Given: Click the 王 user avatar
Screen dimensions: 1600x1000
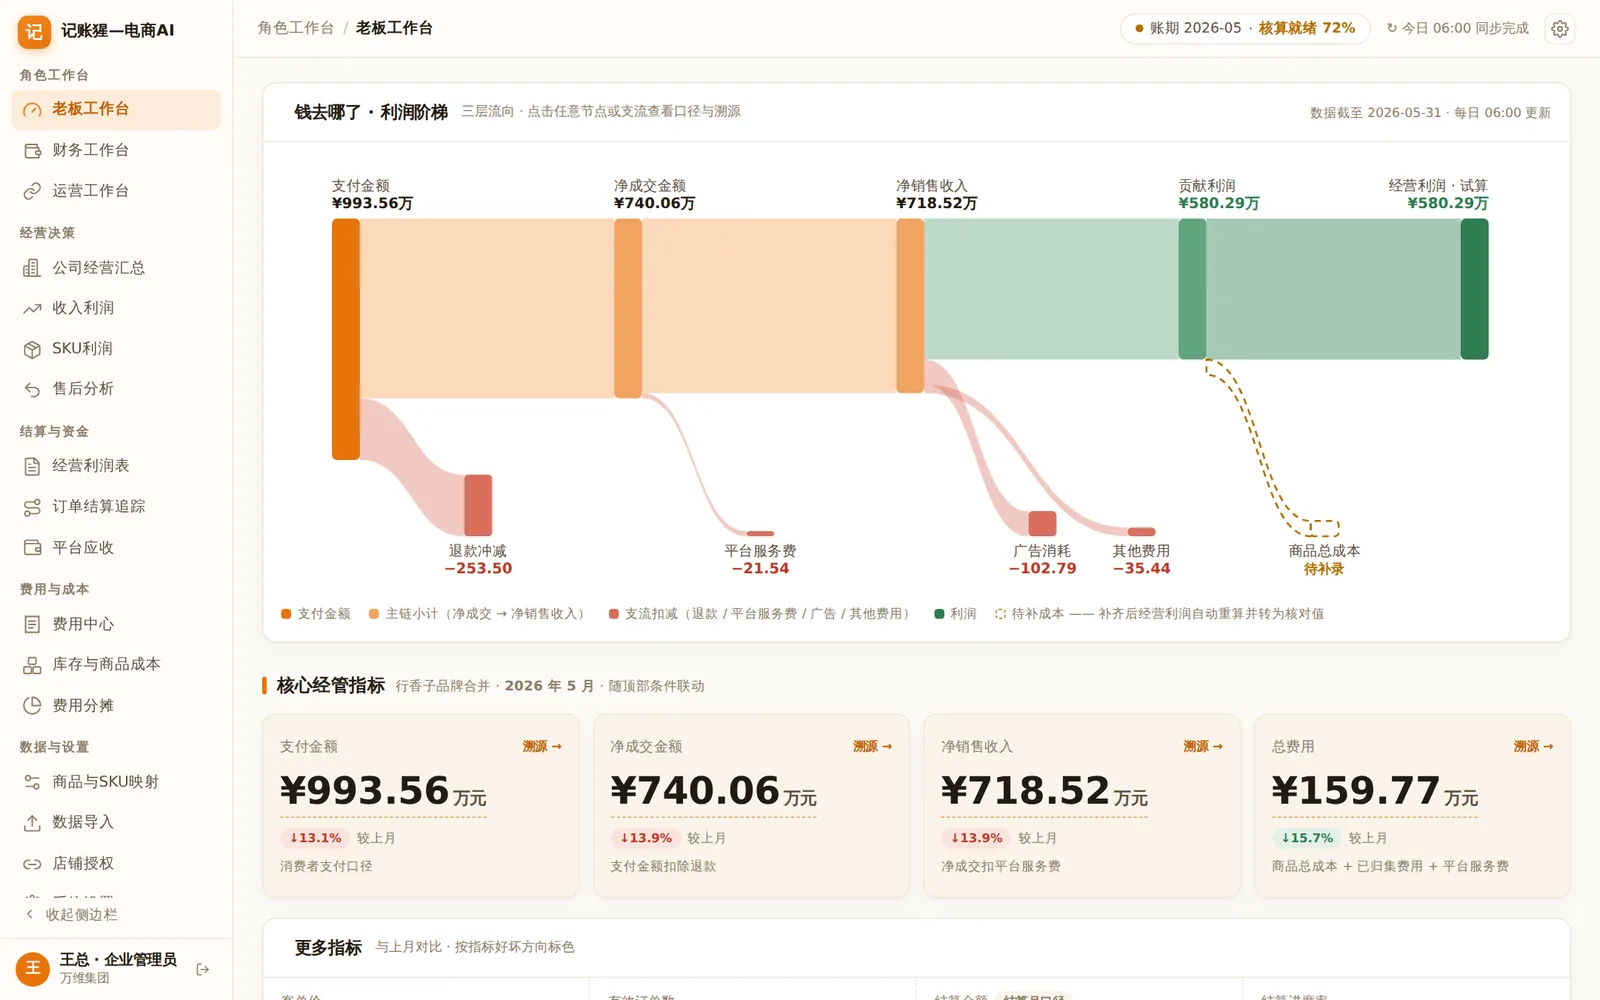Looking at the screenshot, I should click(33, 968).
